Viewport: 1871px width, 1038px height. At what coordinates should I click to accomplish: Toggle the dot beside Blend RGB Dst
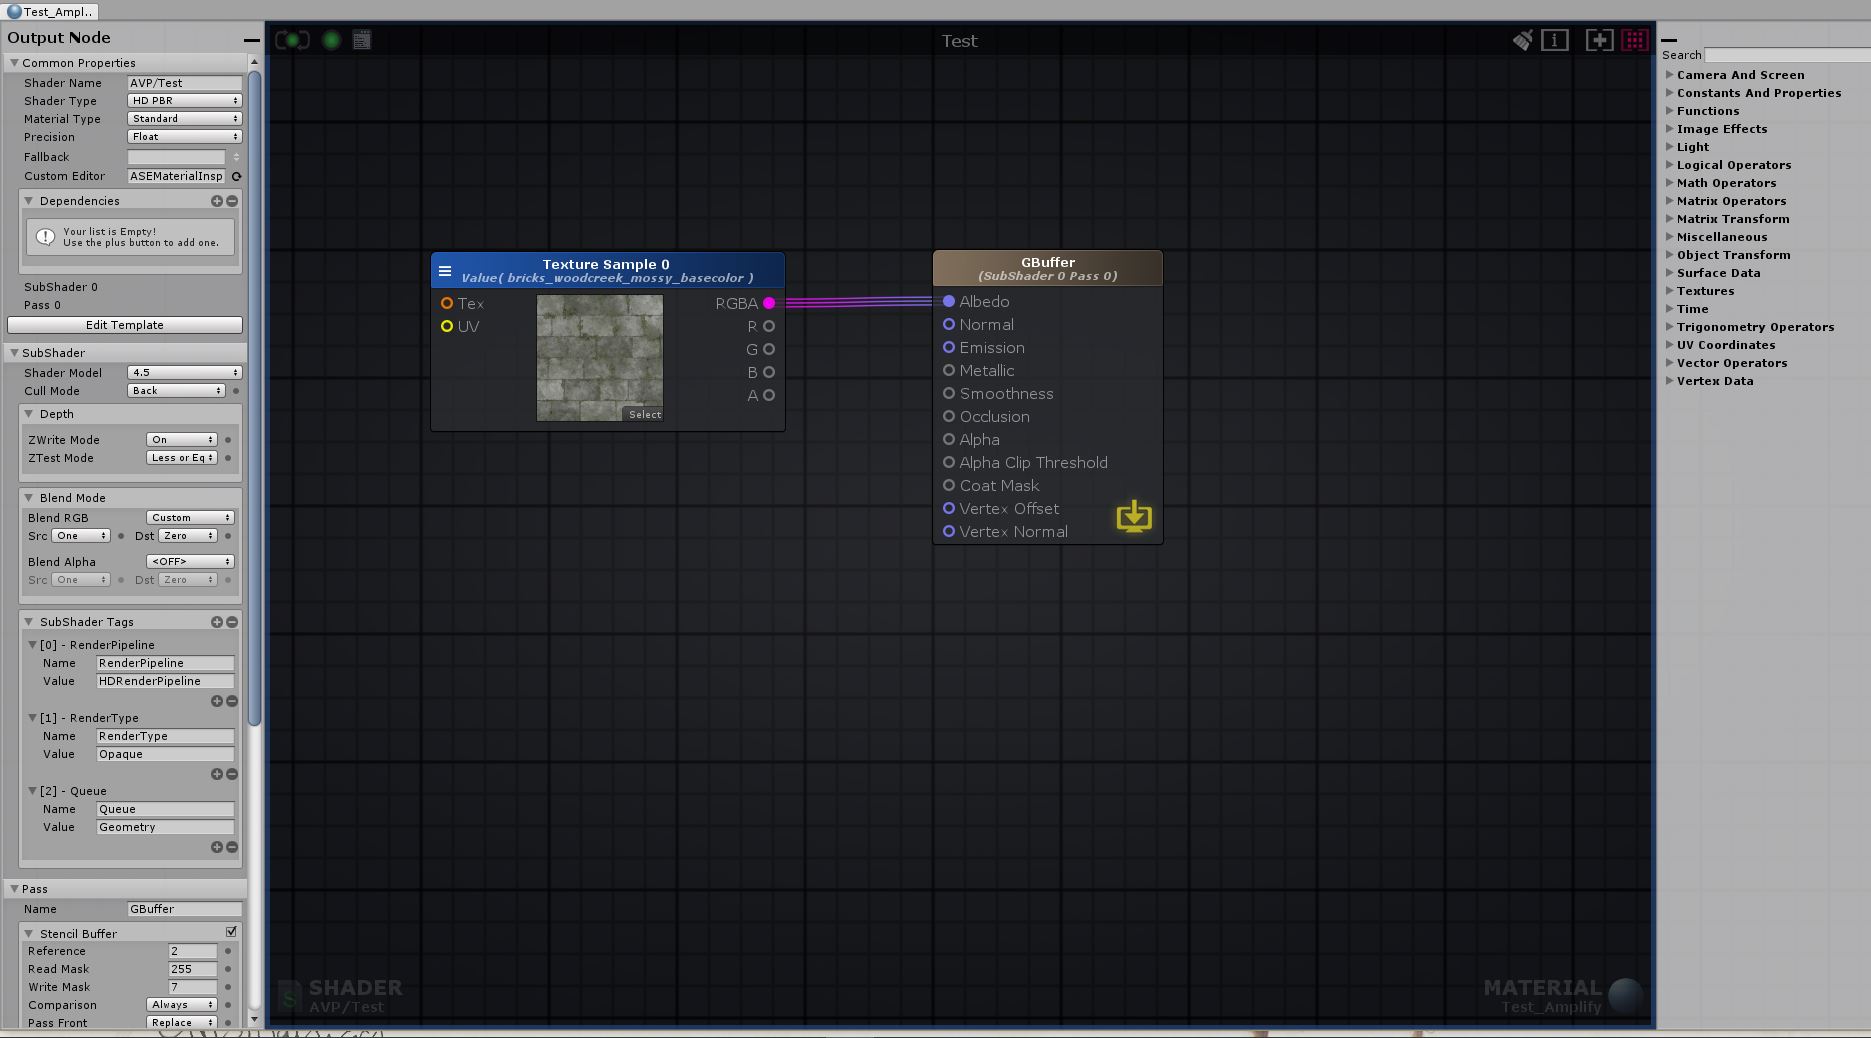228,536
